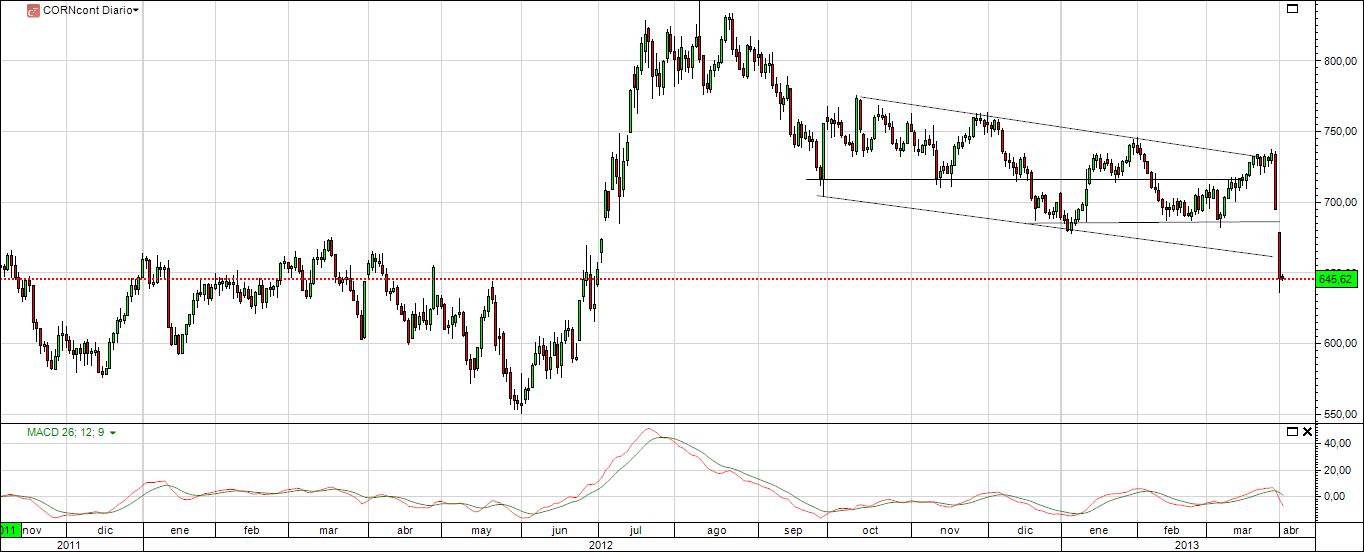
Task: Maximize the MACD indicator panel
Action: (1292, 432)
